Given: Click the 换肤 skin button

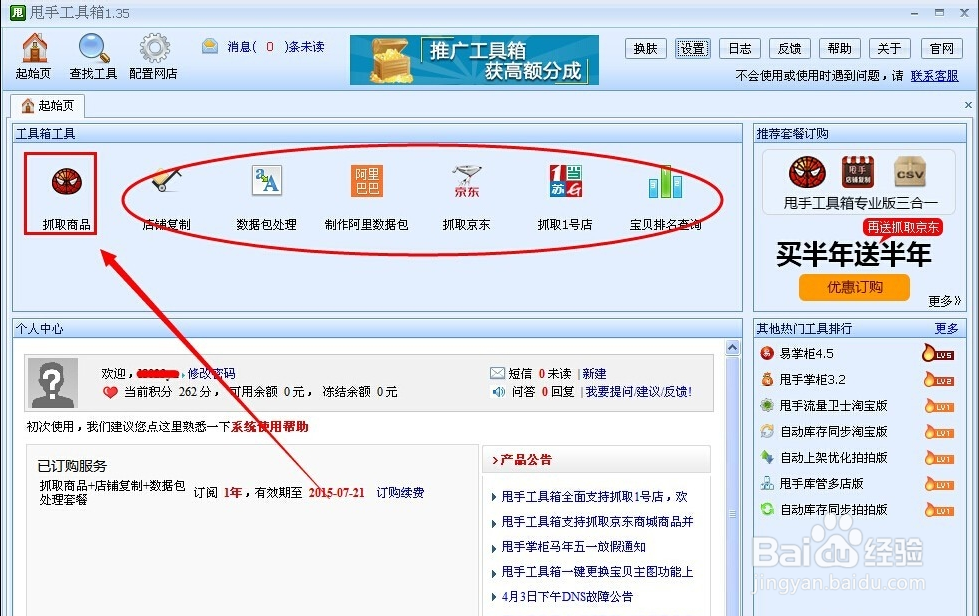Looking at the screenshot, I should pos(646,49).
